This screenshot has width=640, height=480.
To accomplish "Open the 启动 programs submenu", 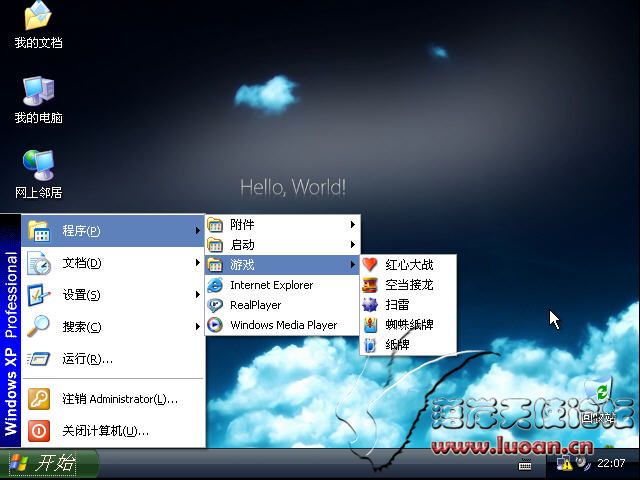I will click(282, 245).
